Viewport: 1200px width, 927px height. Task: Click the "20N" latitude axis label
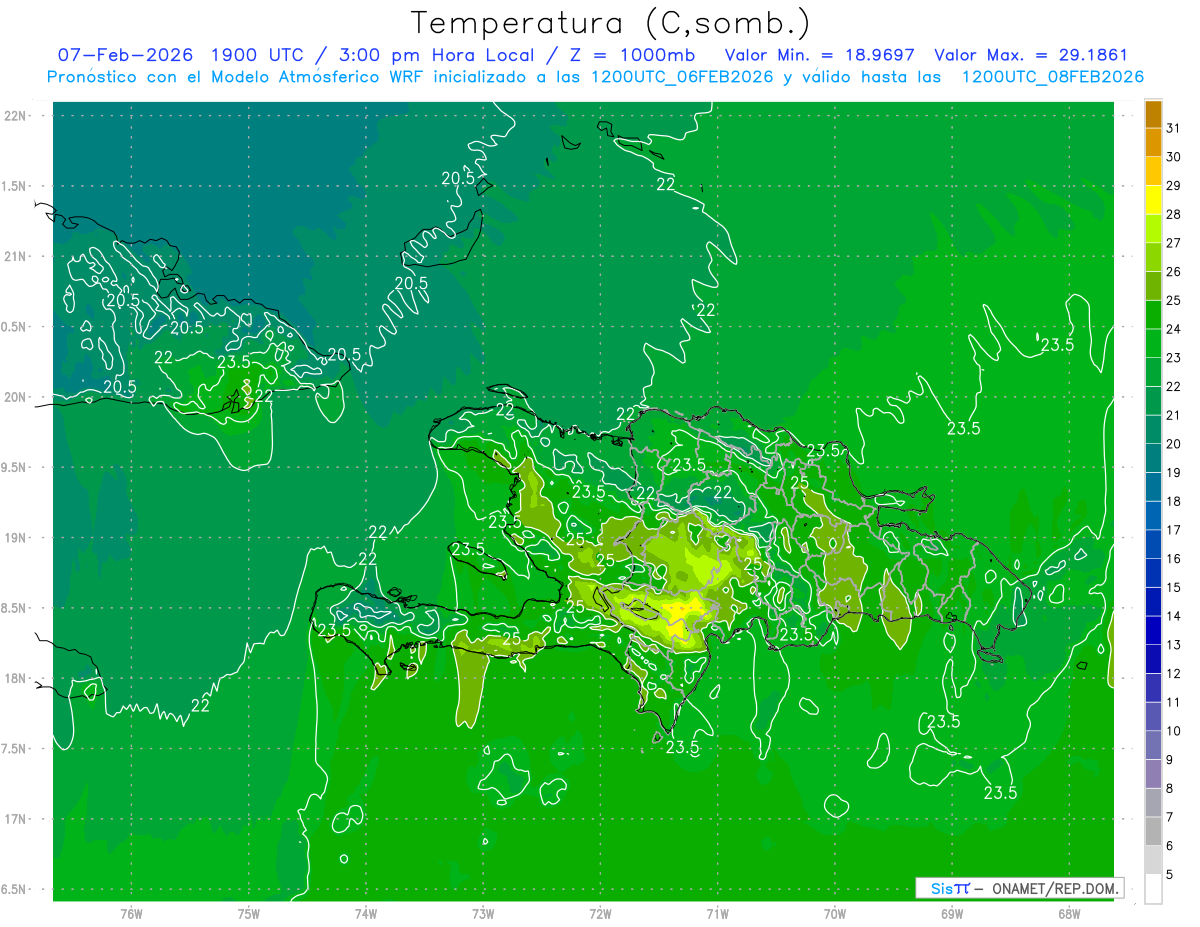16,397
